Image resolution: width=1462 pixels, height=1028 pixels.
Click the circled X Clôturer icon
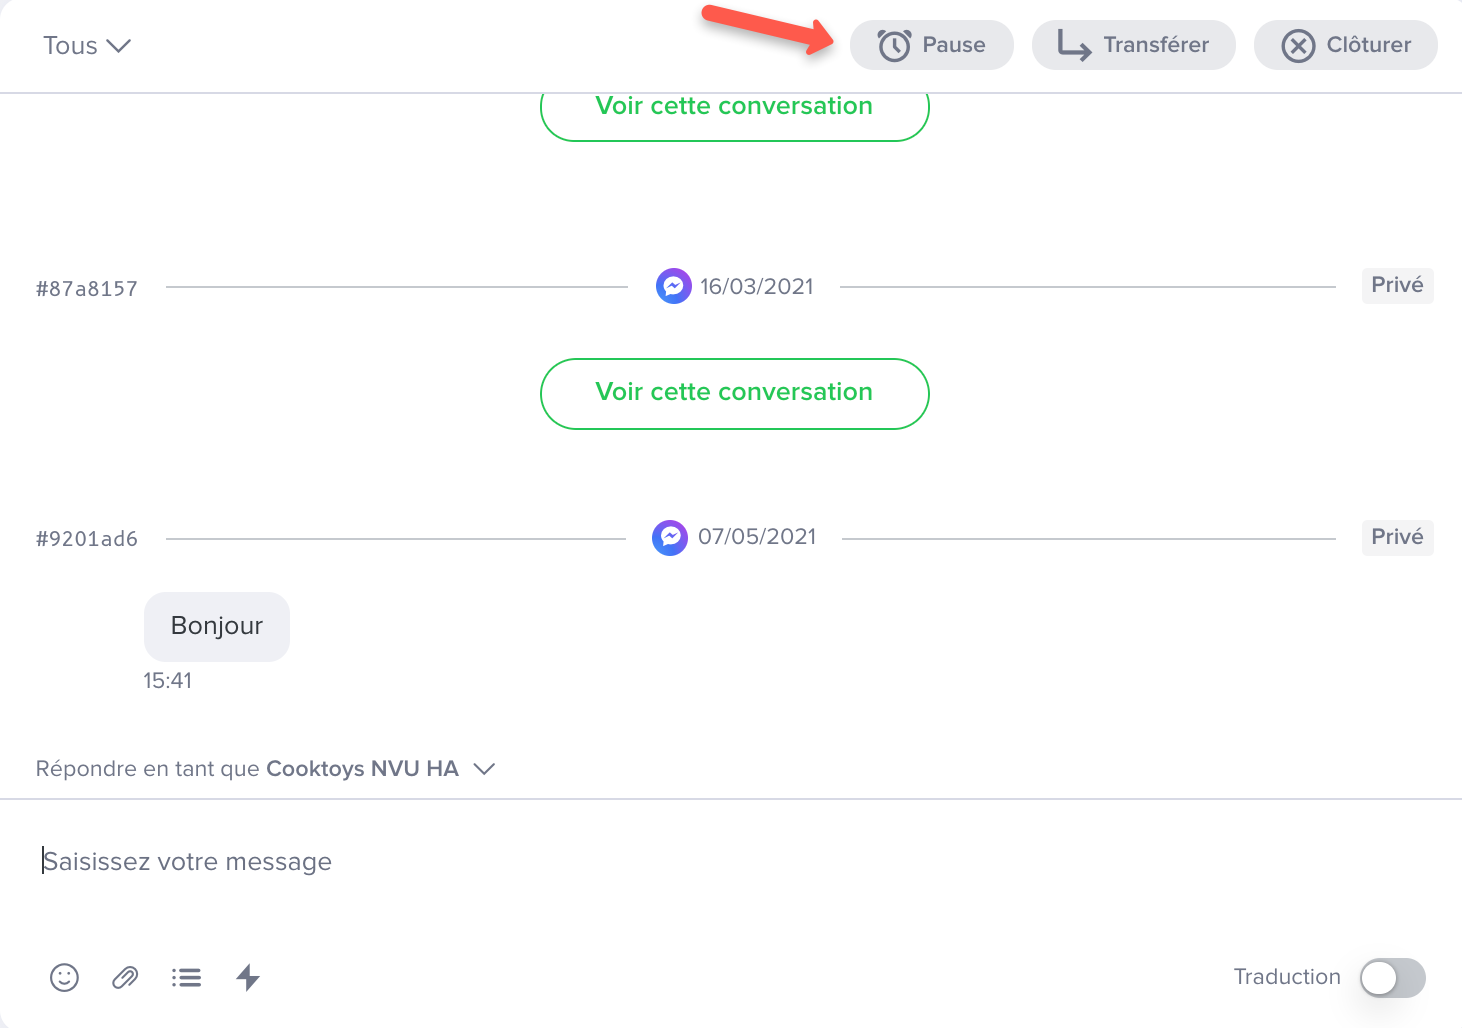pos(1298,45)
